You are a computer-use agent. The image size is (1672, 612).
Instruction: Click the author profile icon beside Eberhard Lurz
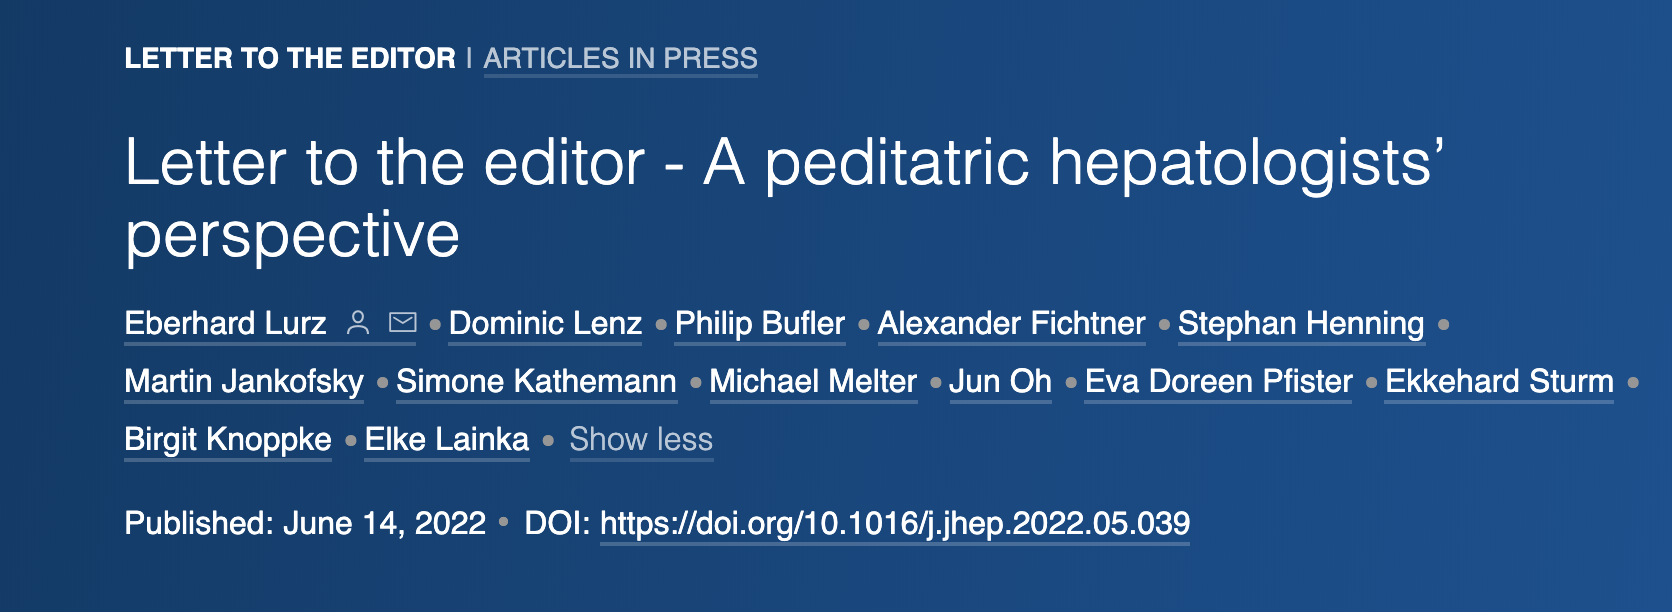(358, 323)
